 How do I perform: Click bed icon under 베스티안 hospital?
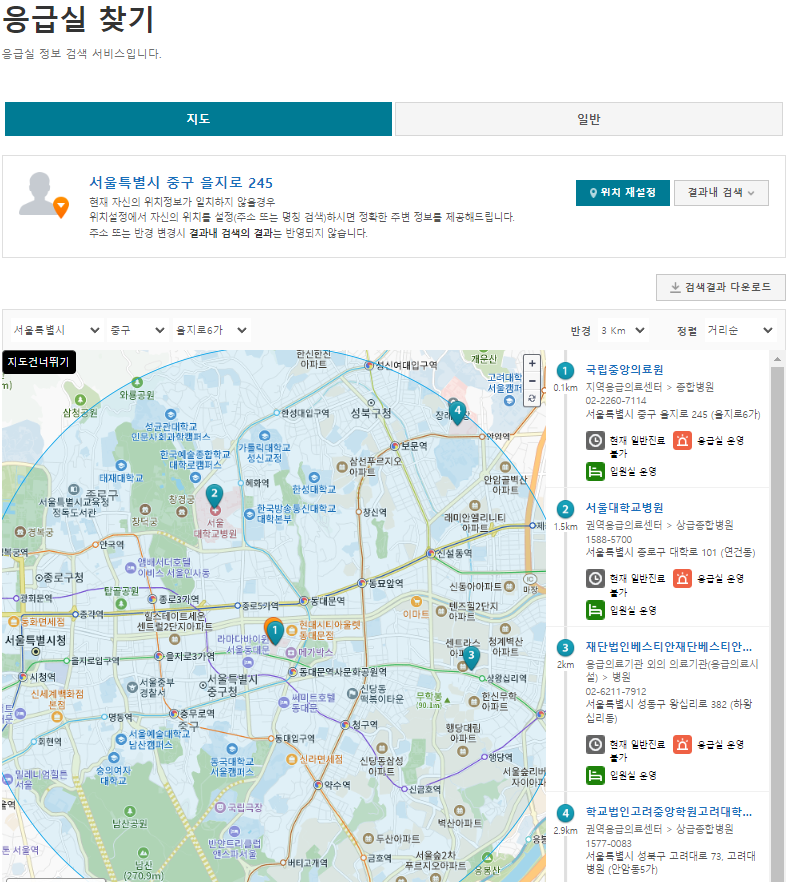tap(595, 775)
